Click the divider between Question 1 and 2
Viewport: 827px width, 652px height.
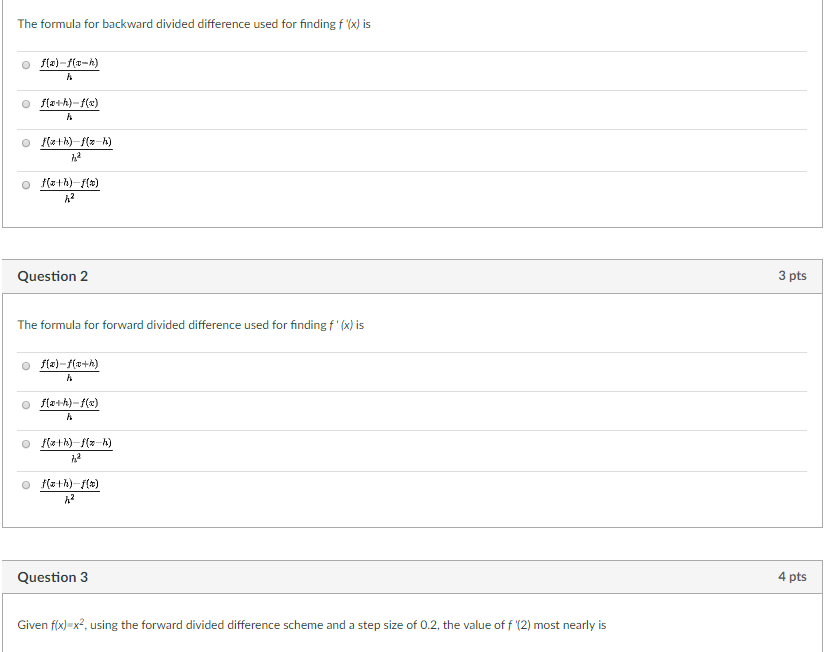click(413, 243)
